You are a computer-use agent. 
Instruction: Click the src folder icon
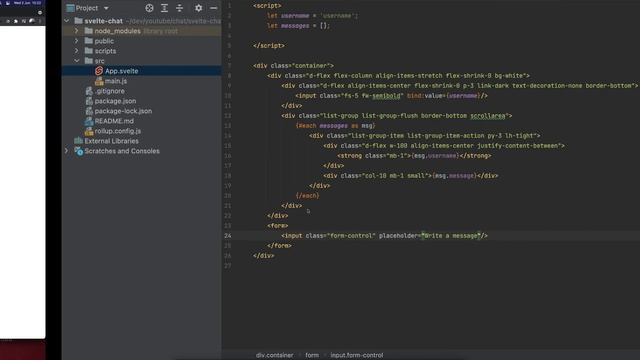(x=89, y=61)
